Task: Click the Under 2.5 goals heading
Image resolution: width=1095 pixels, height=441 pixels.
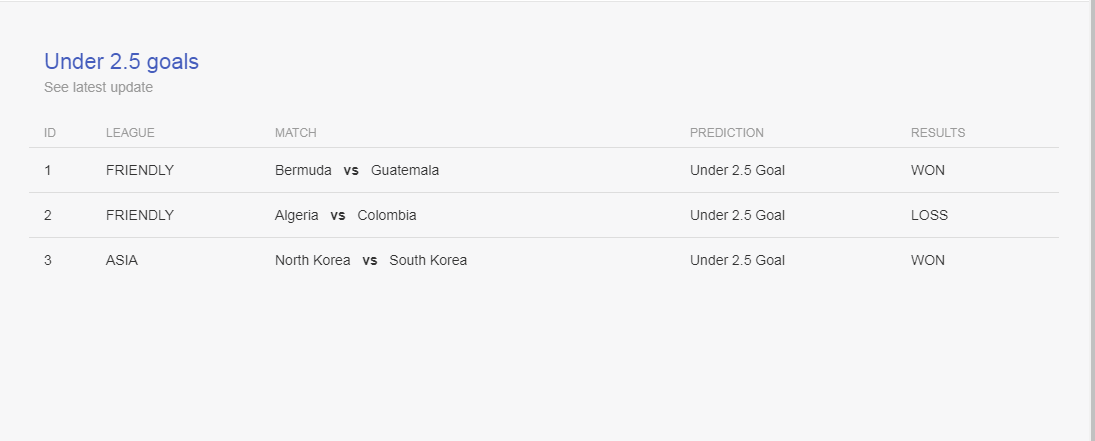Action: (x=122, y=62)
